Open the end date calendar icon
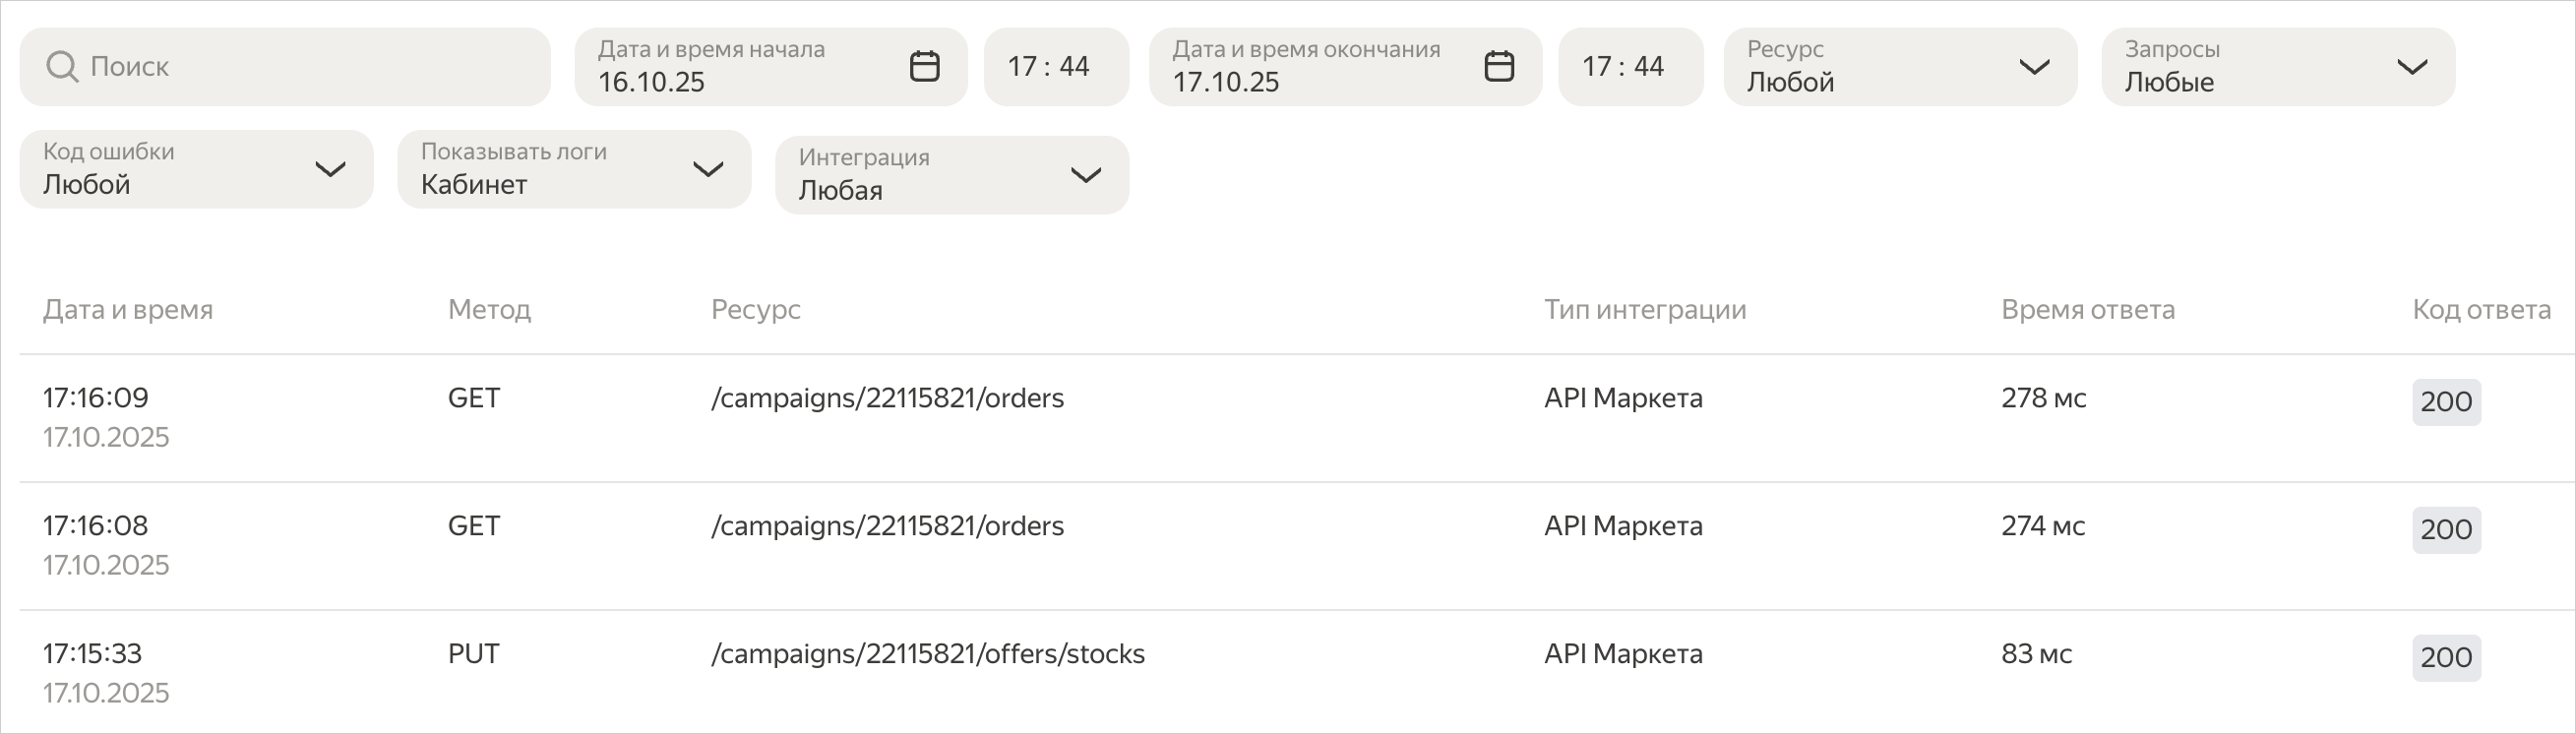2576x734 pixels. (1498, 67)
